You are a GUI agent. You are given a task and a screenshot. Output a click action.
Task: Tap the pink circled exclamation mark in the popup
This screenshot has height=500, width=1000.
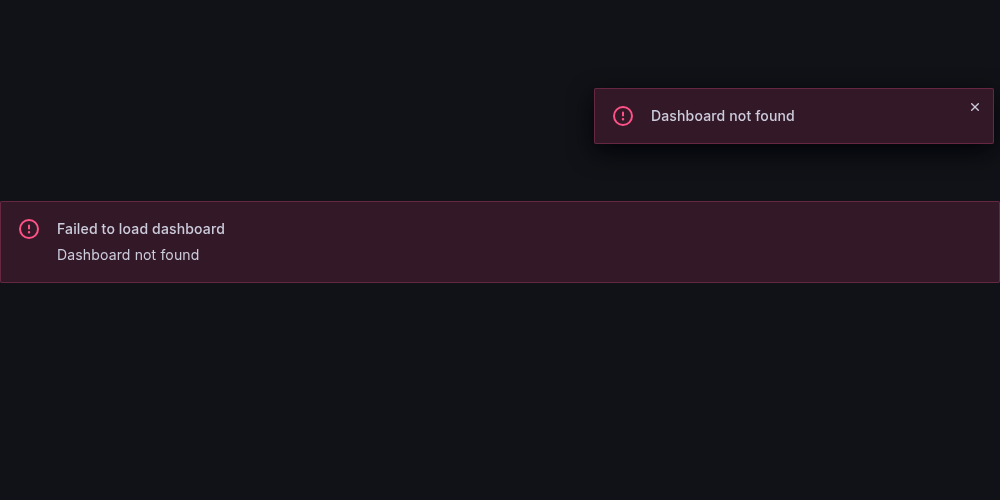pos(622,116)
